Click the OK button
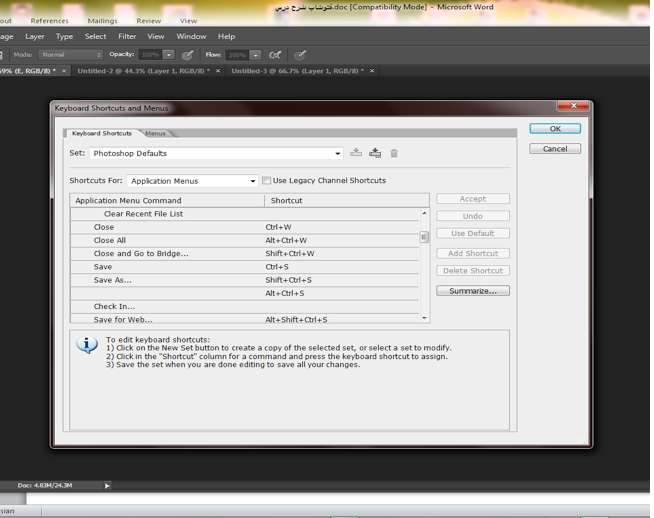This screenshot has height=518, width=654. pos(555,129)
